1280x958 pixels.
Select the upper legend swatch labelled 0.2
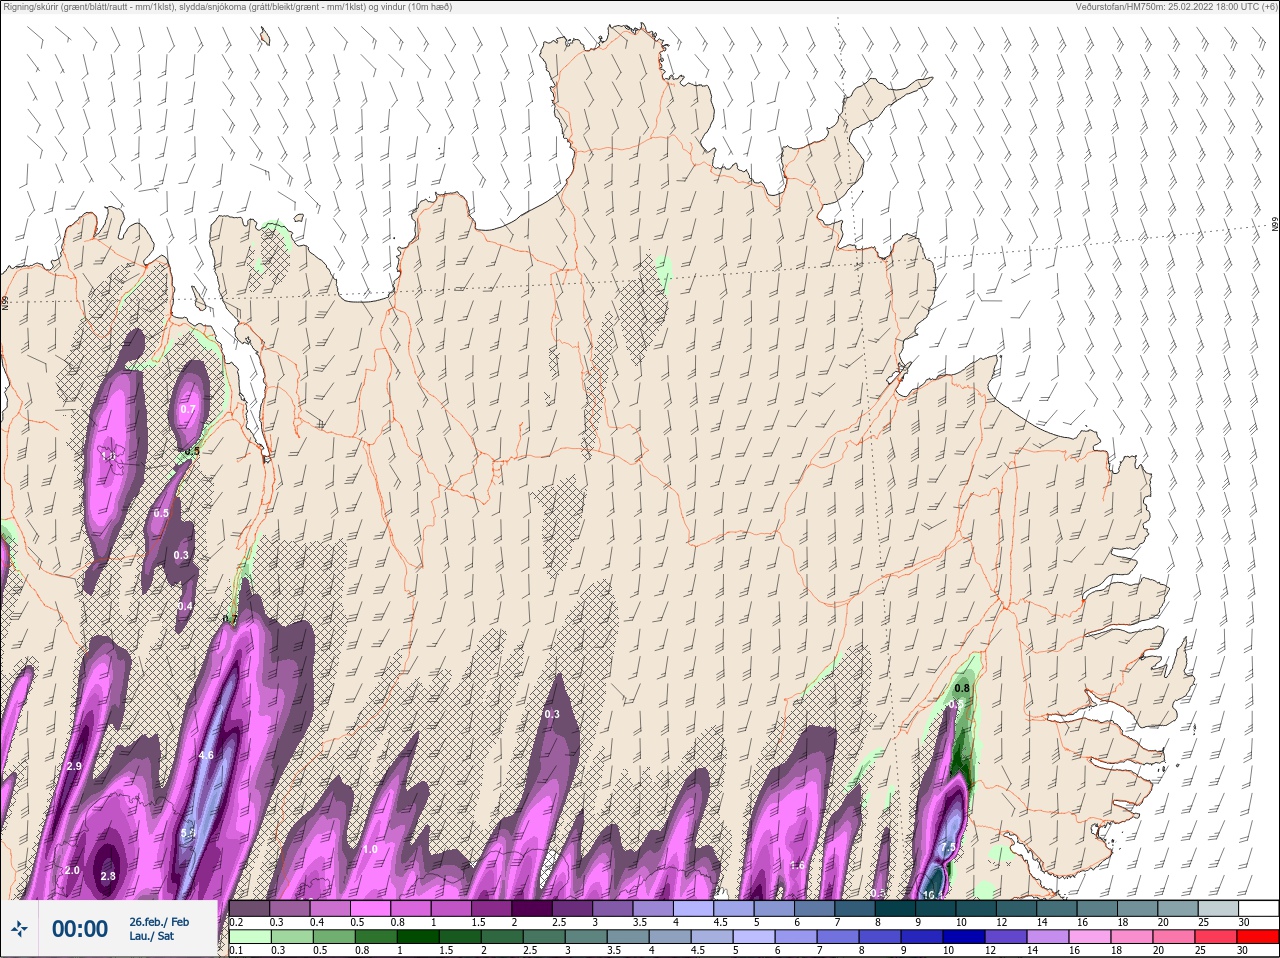click(250, 908)
